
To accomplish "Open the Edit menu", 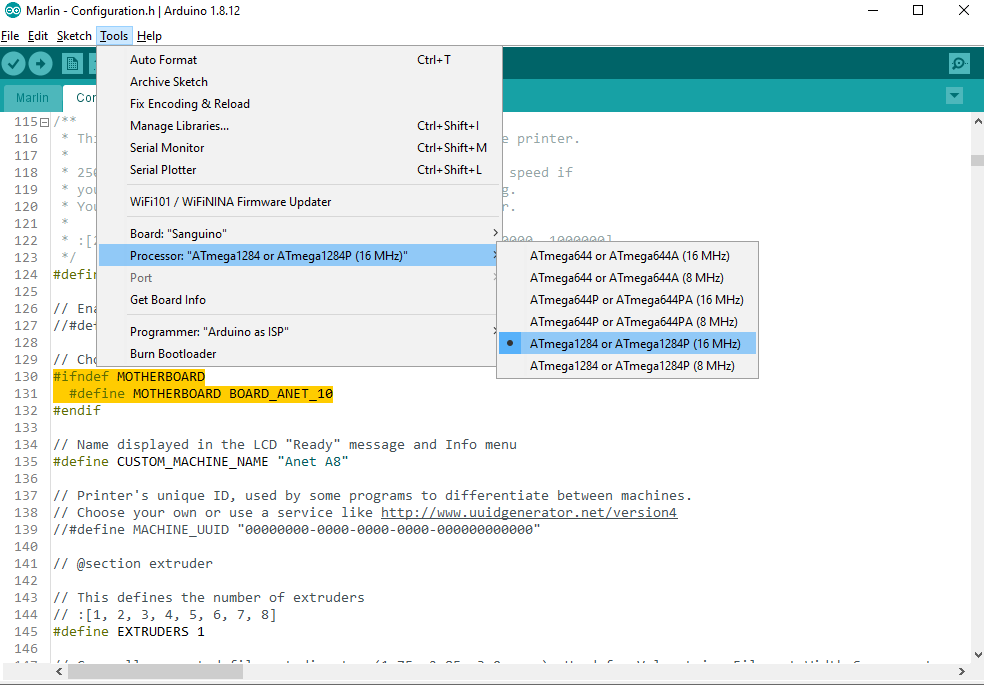I will [x=38, y=36].
